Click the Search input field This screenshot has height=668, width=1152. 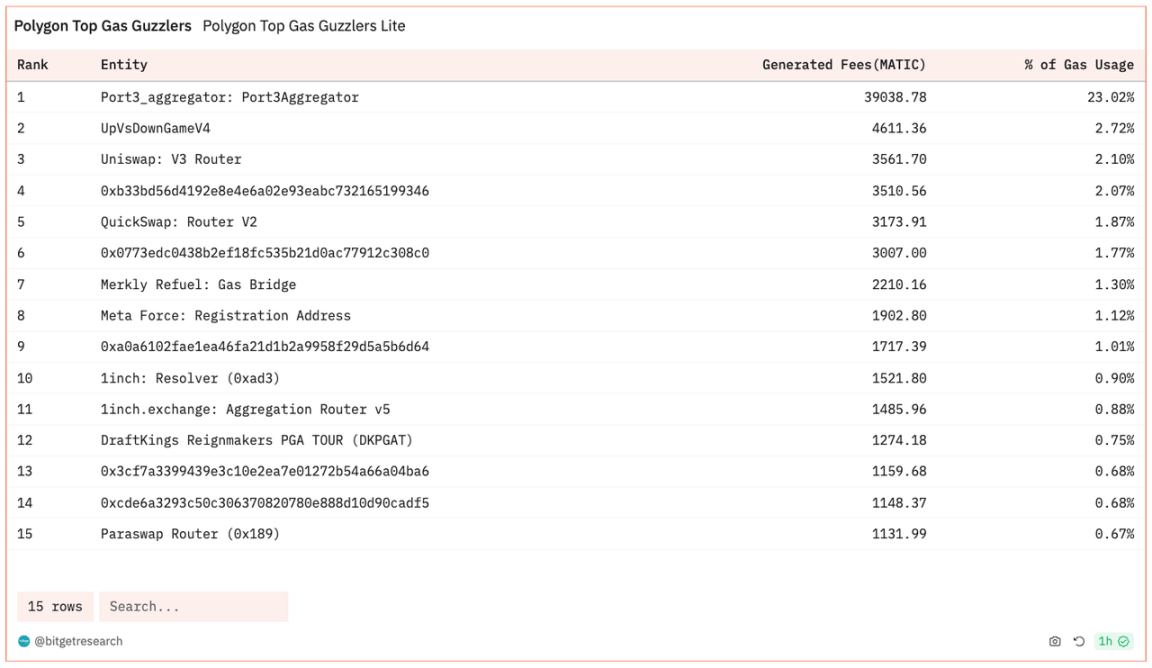193,607
